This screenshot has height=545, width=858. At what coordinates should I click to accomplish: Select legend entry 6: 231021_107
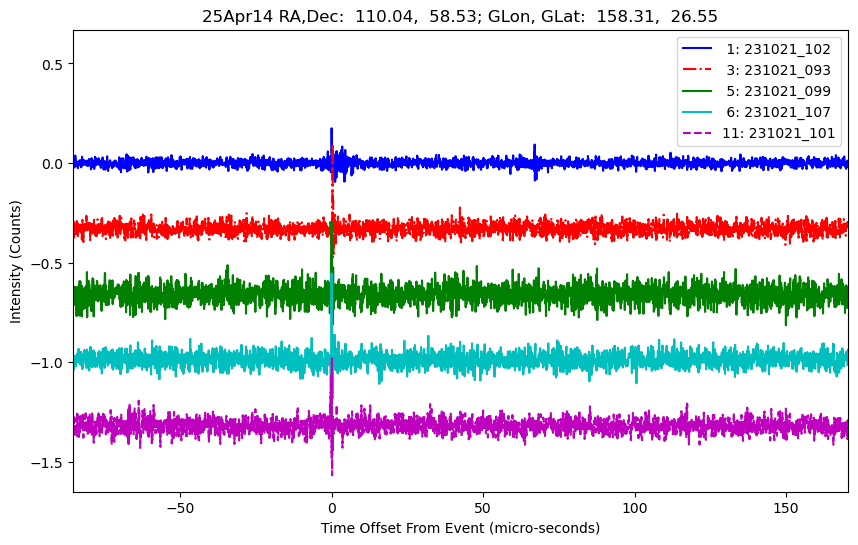(x=778, y=112)
